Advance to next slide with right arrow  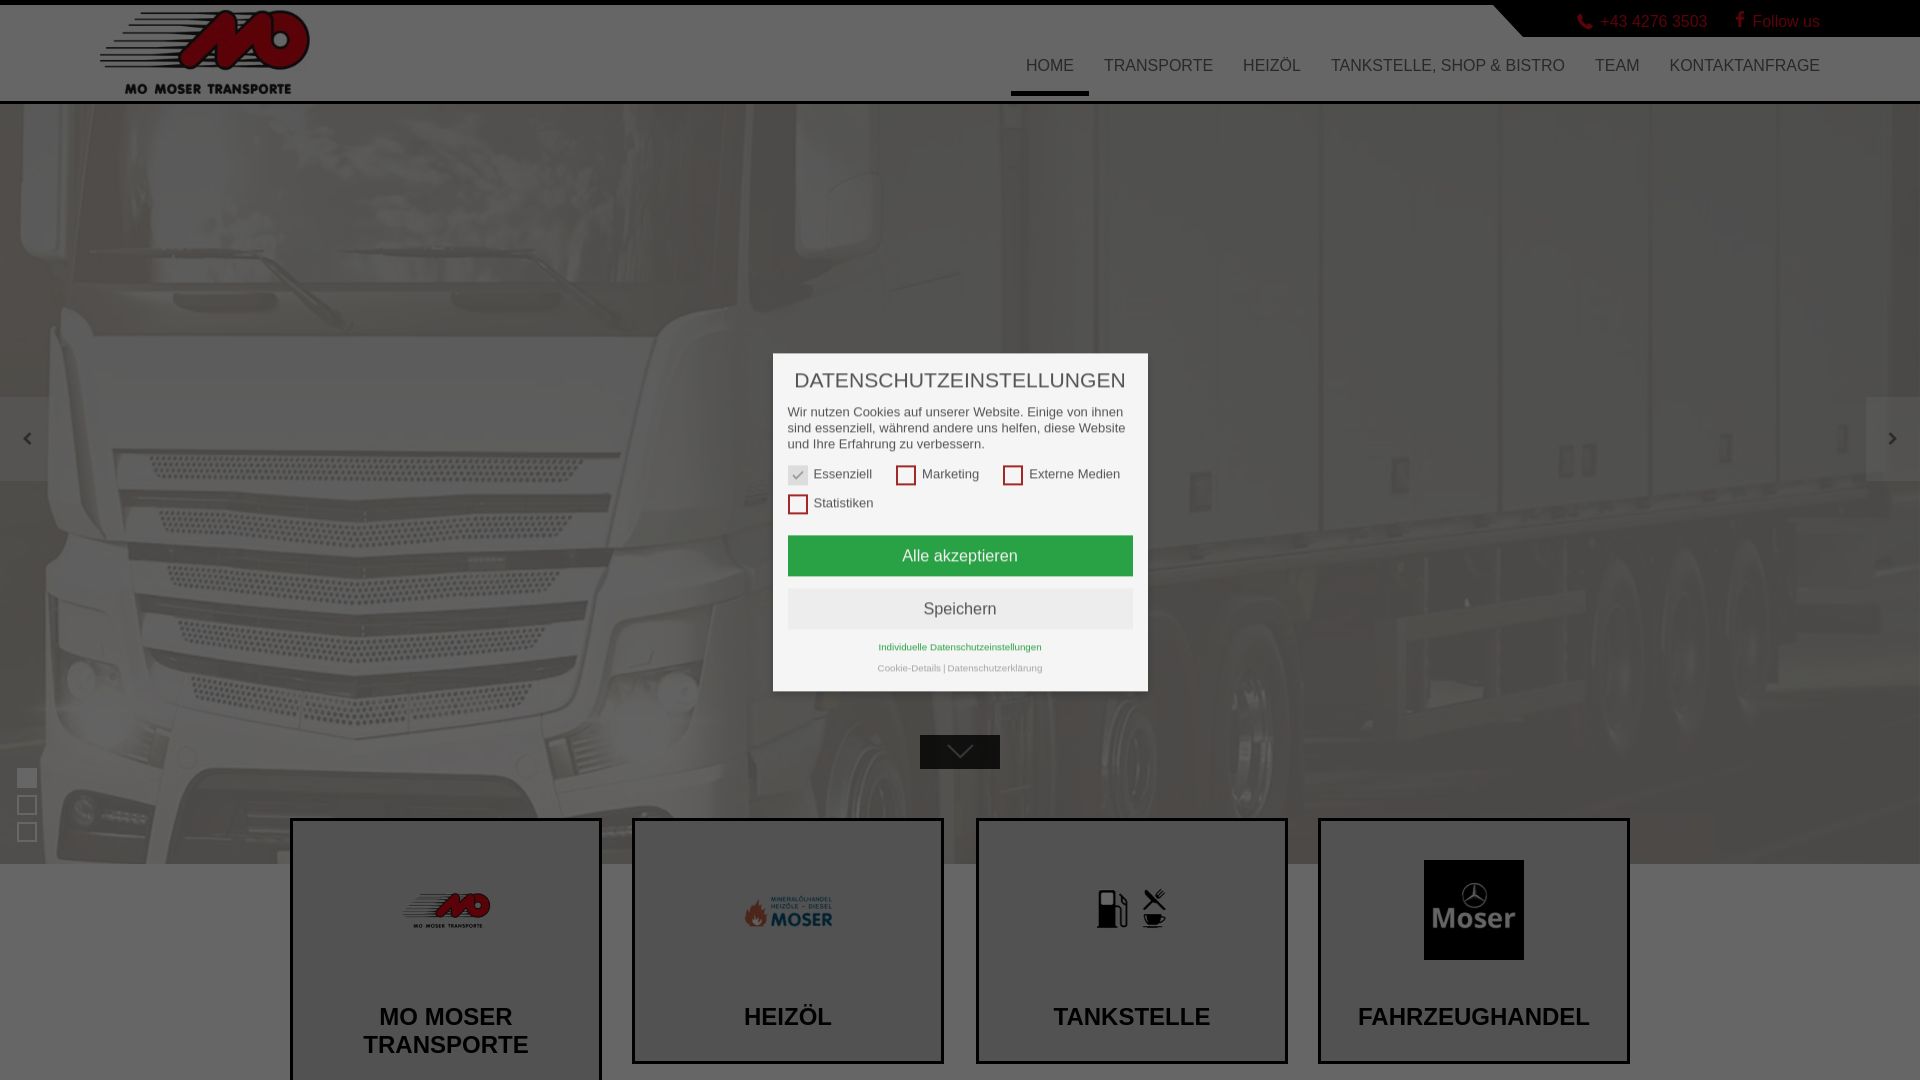pyautogui.click(x=1892, y=439)
